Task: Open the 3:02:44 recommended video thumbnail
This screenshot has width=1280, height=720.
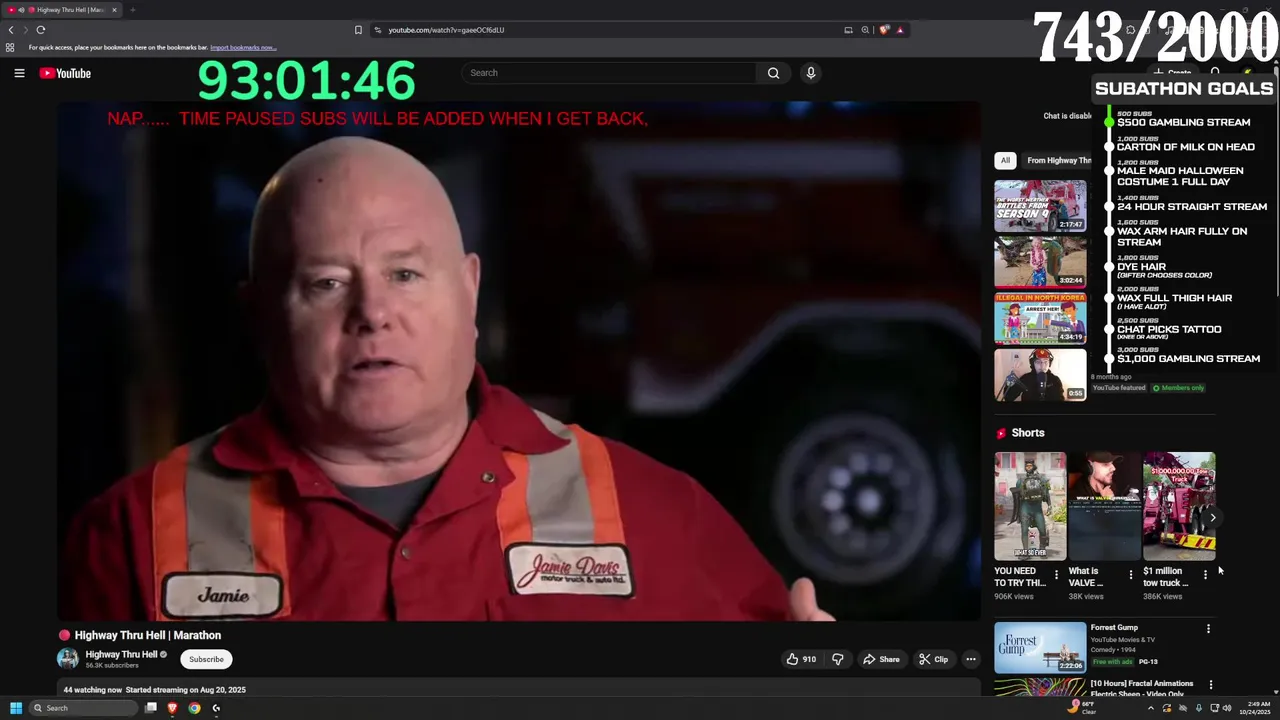Action: pos(1040,262)
